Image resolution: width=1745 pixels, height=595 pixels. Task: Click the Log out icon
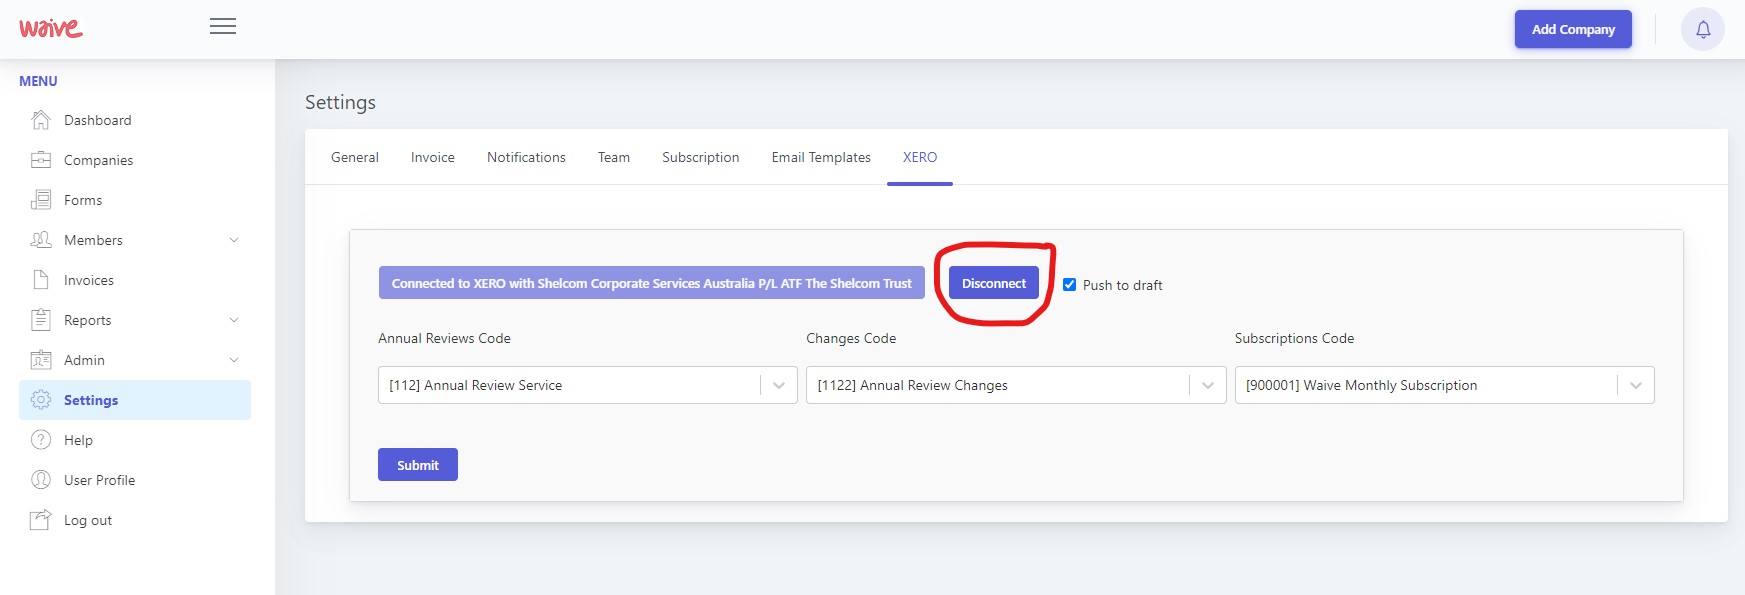click(x=41, y=520)
